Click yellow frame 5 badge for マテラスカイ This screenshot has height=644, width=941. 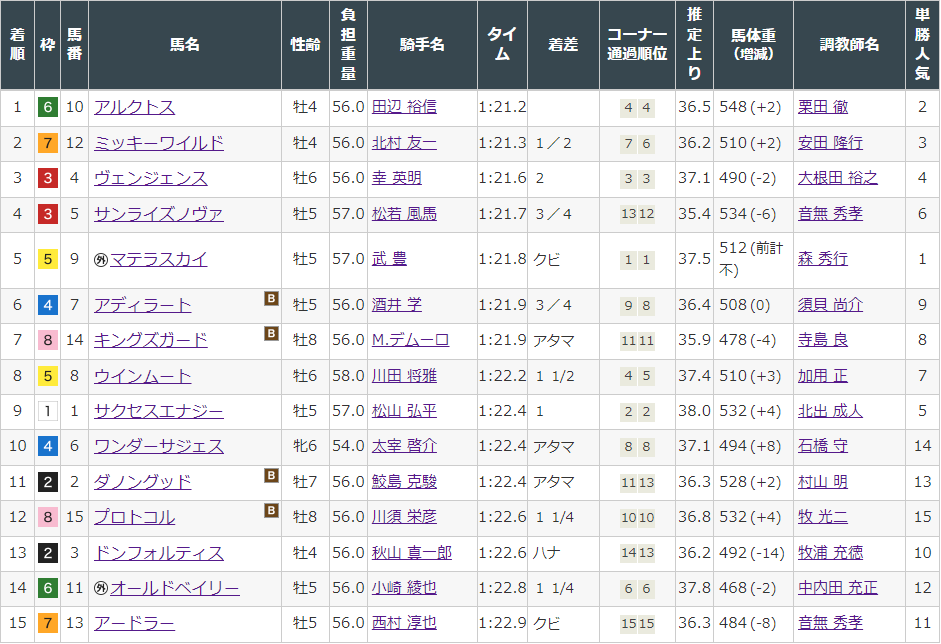(x=48, y=260)
